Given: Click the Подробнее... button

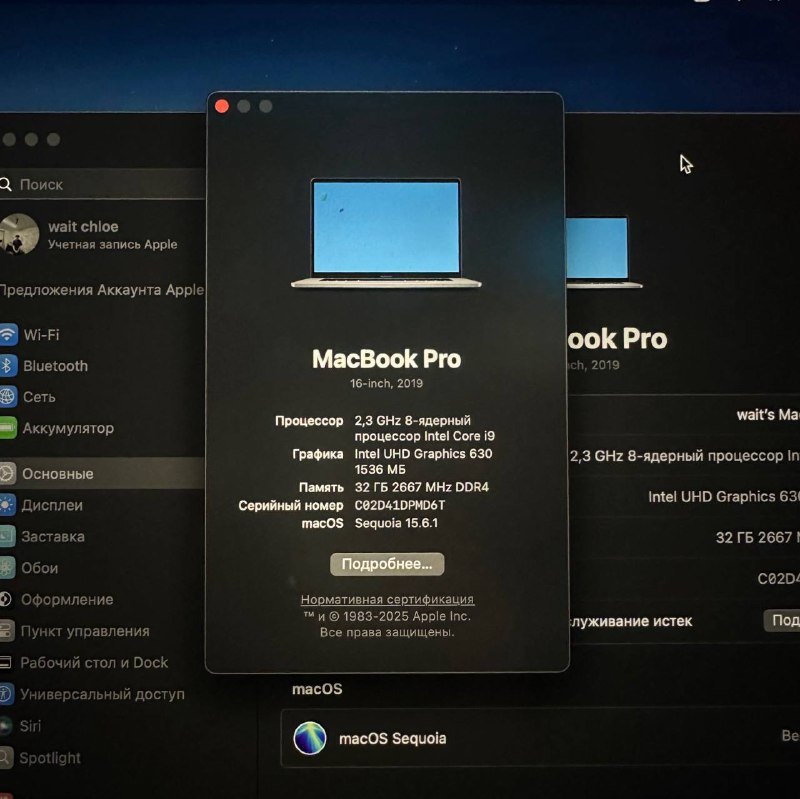Looking at the screenshot, I should click(390, 564).
